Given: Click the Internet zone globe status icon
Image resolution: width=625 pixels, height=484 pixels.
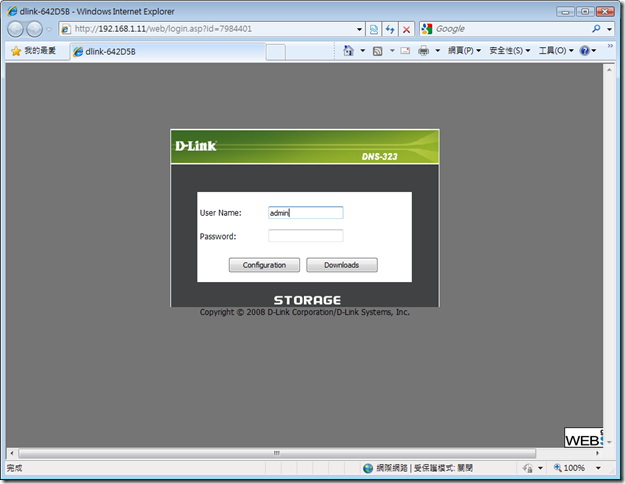Looking at the screenshot, I should click(x=368, y=468).
